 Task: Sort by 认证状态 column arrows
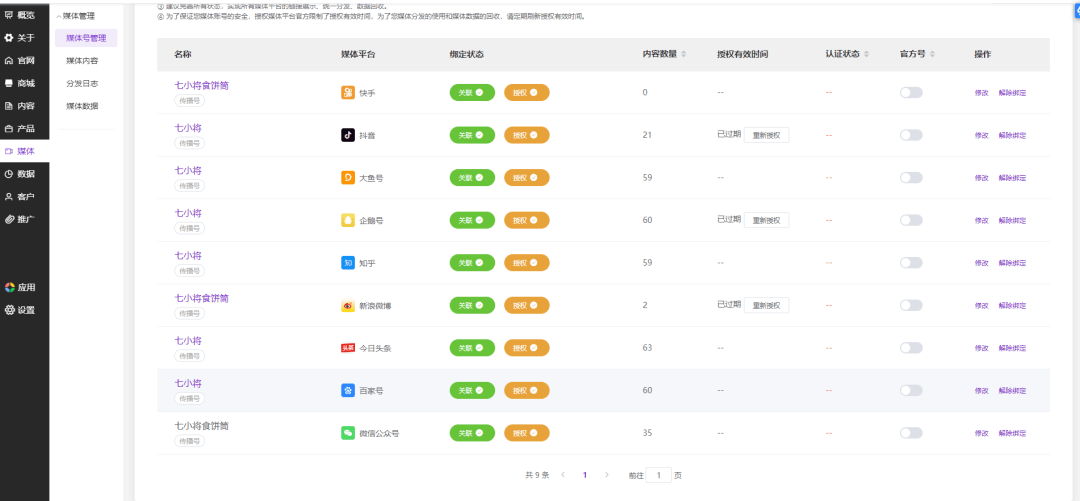[866, 54]
